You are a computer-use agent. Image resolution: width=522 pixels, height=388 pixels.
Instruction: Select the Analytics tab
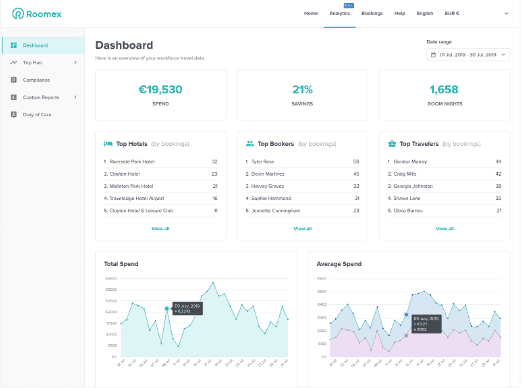(340, 13)
